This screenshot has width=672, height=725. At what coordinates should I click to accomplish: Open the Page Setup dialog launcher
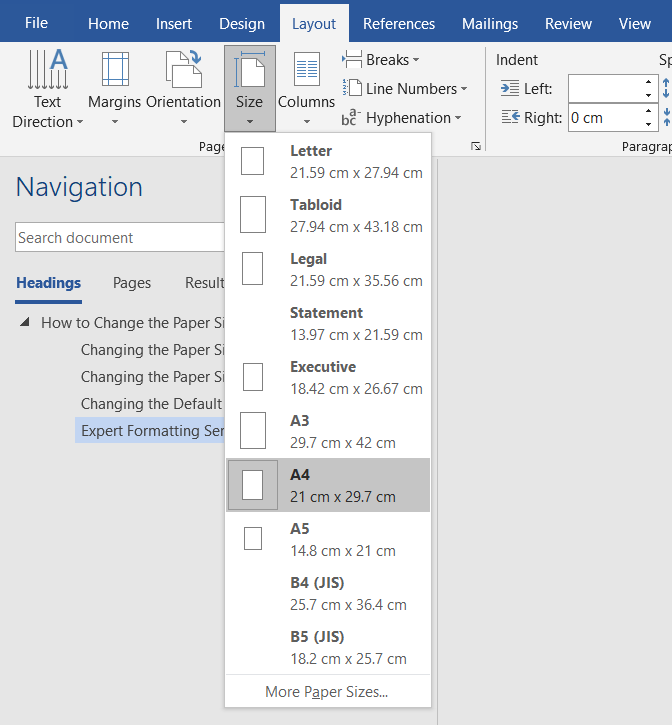tap(476, 146)
